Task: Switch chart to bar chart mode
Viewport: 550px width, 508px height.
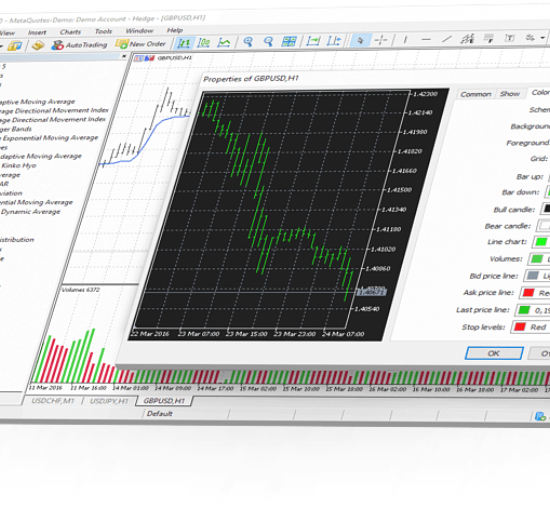Action: [184, 43]
